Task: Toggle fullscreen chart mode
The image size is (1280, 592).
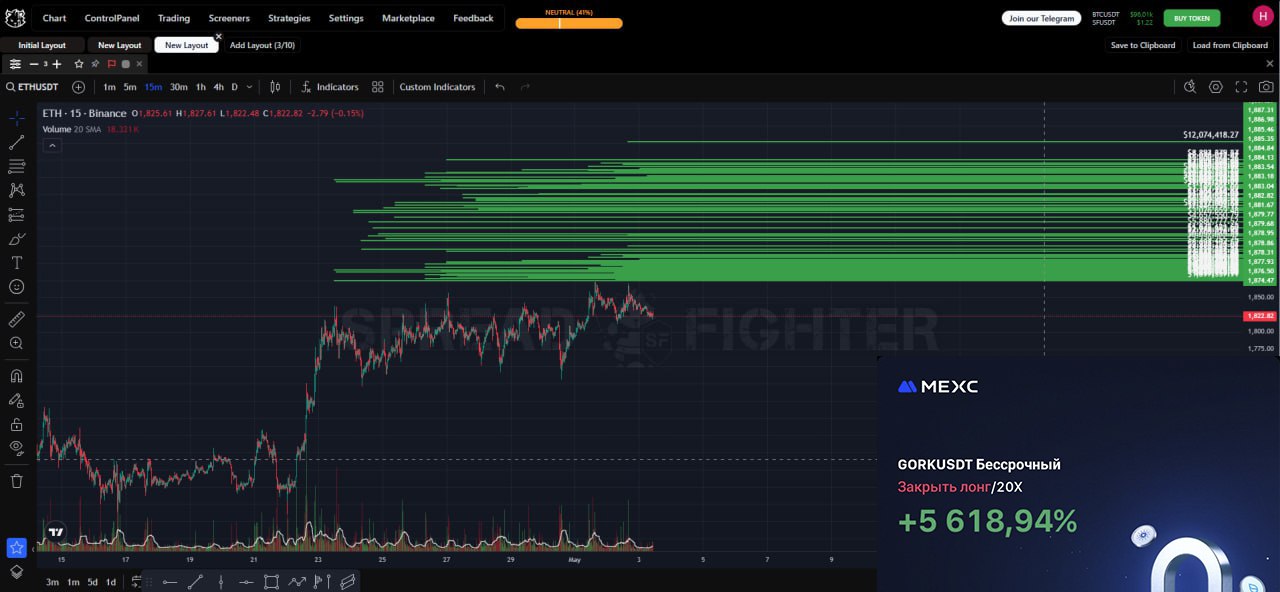Action: tap(1241, 87)
